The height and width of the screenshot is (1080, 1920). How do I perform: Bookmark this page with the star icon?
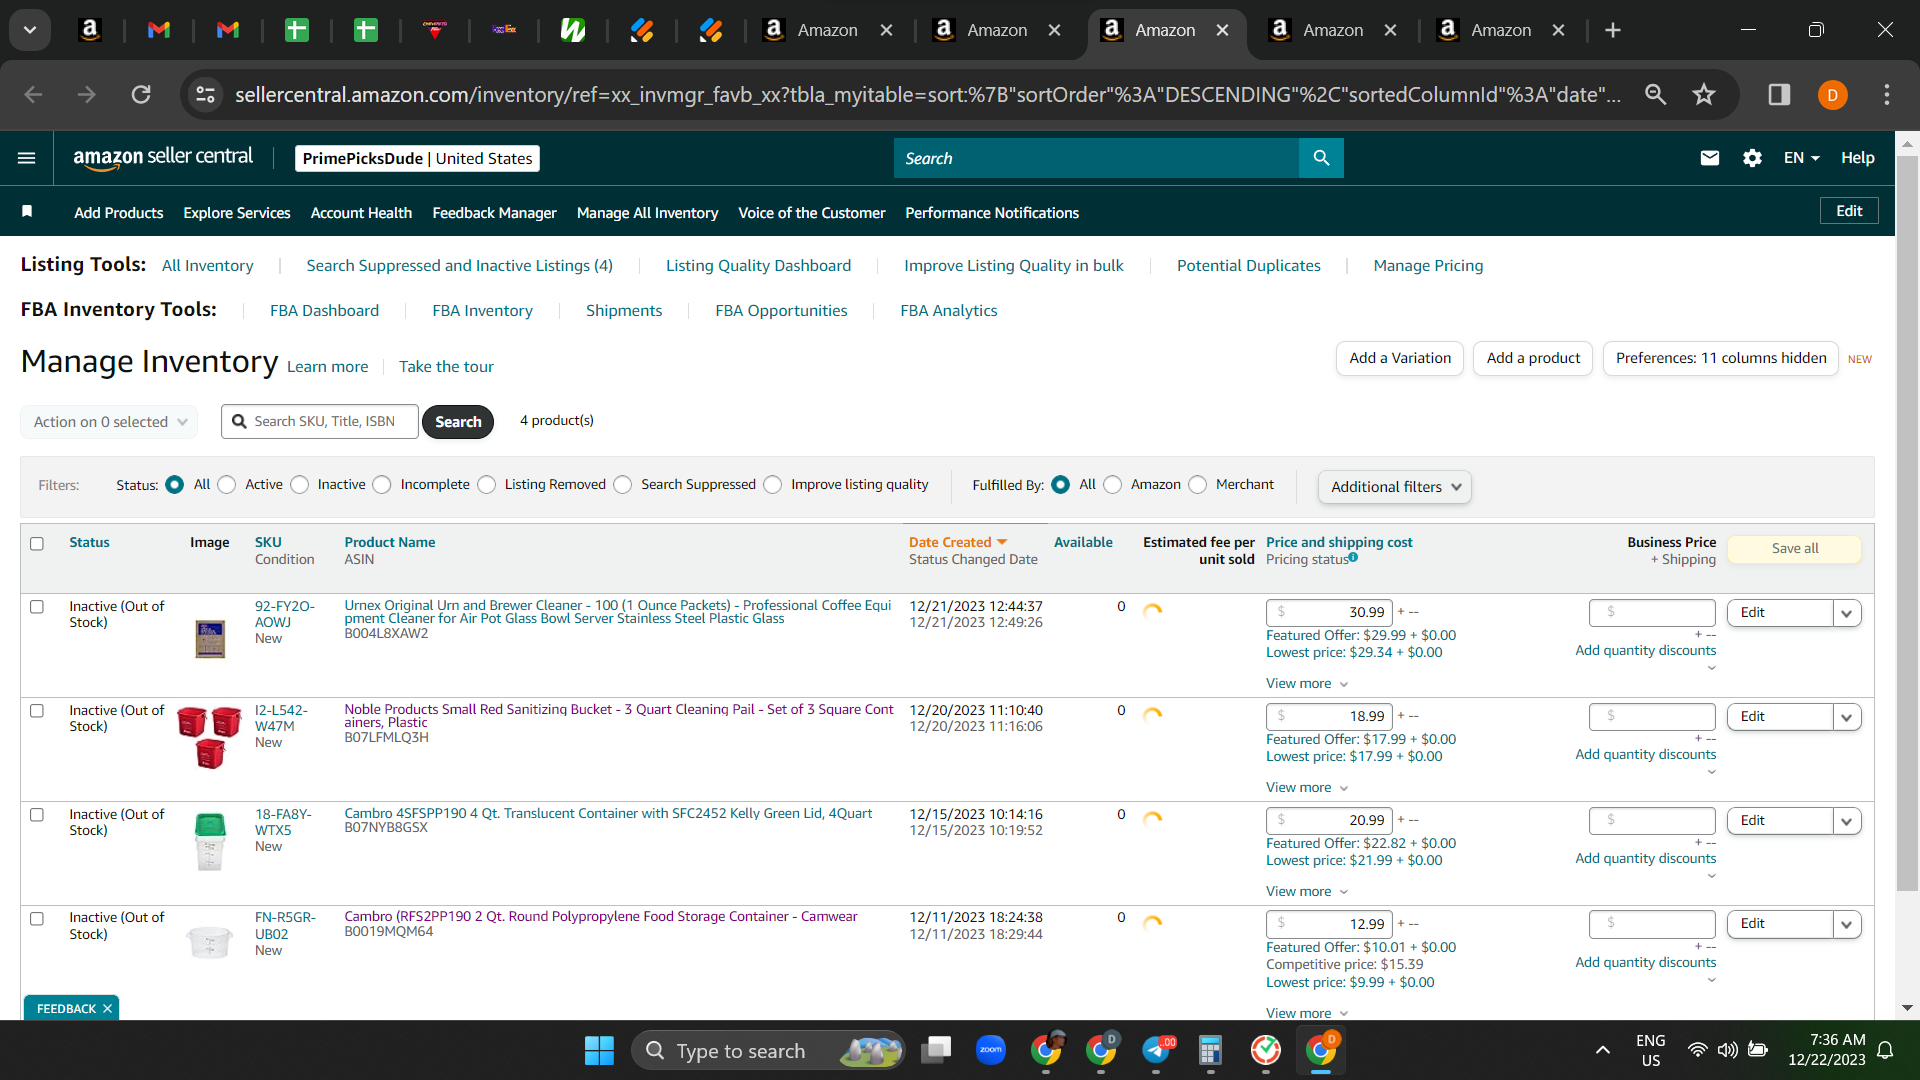point(1704,95)
